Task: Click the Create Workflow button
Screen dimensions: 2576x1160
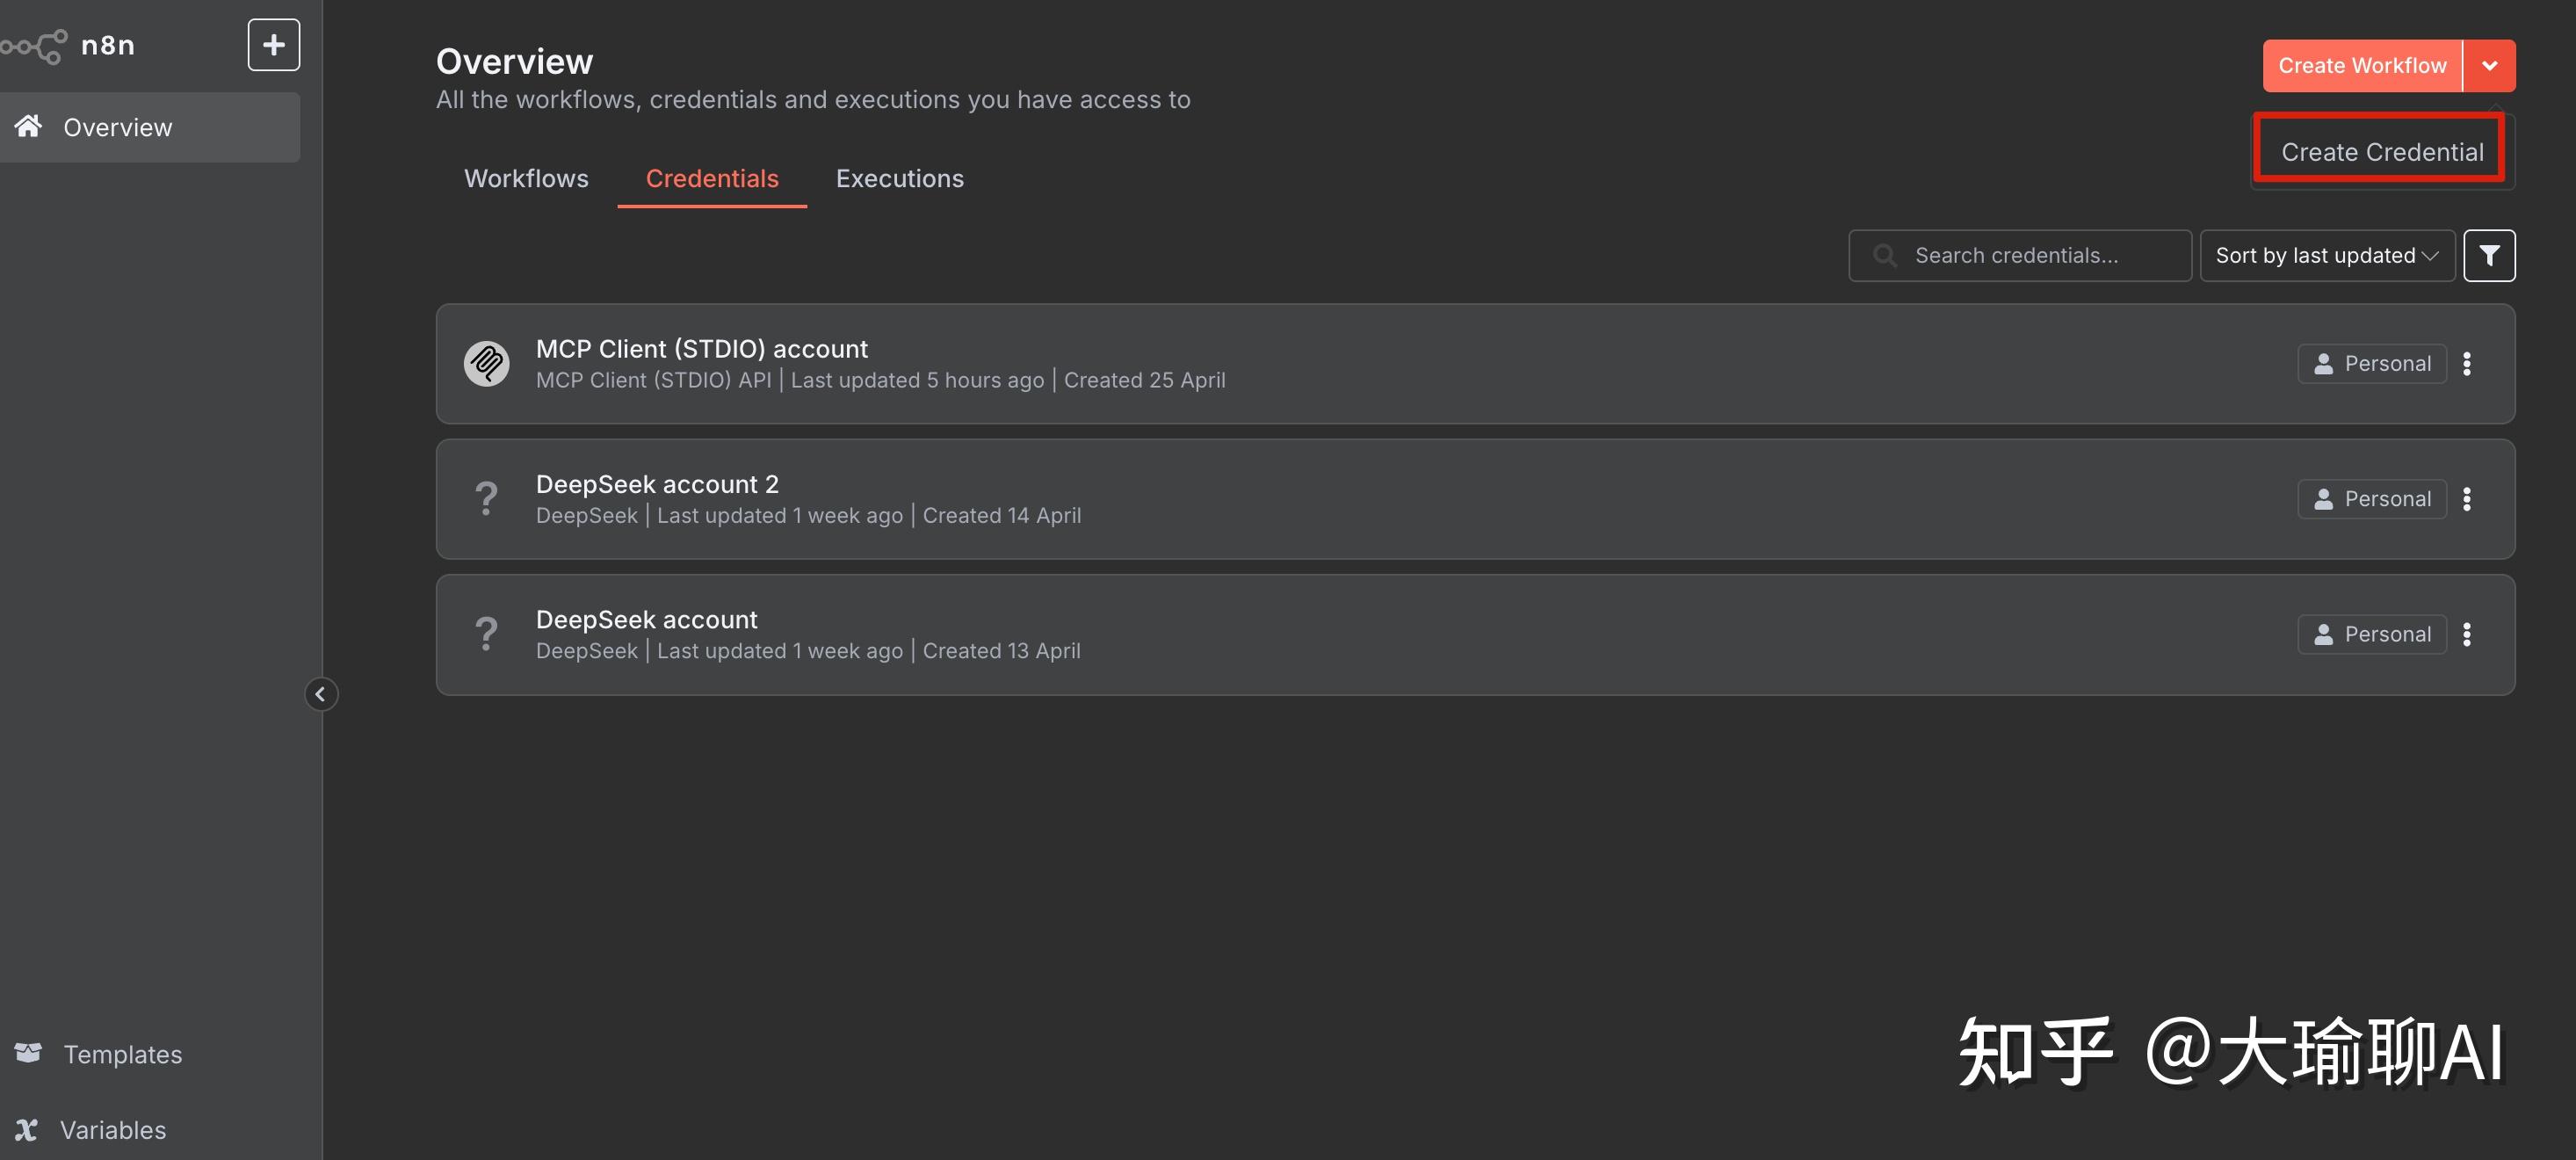Action: [2362, 66]
